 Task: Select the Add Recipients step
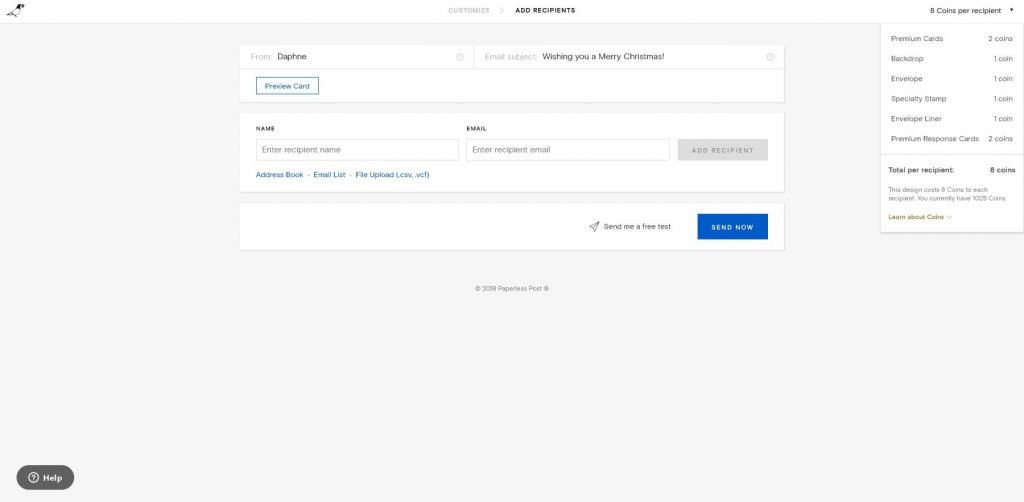(x=545, y=10)
